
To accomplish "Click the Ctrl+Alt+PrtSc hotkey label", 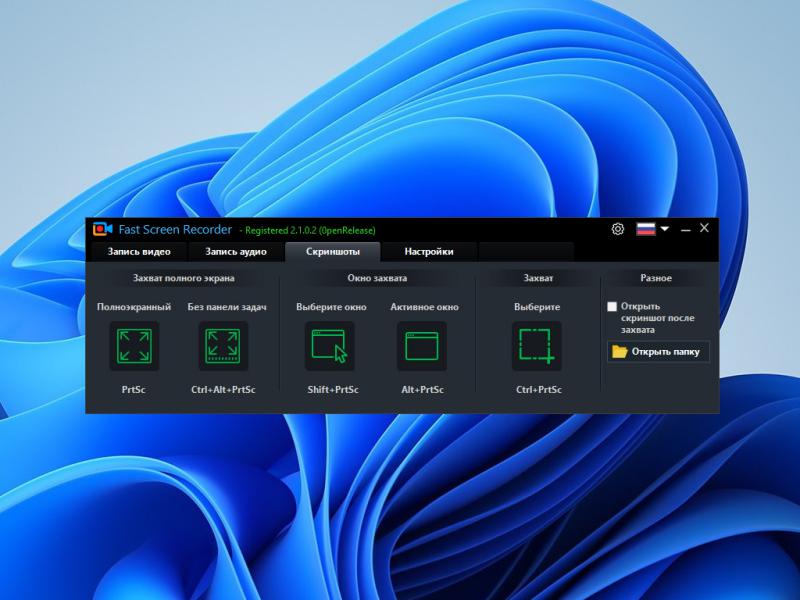I will pos(223,390).
